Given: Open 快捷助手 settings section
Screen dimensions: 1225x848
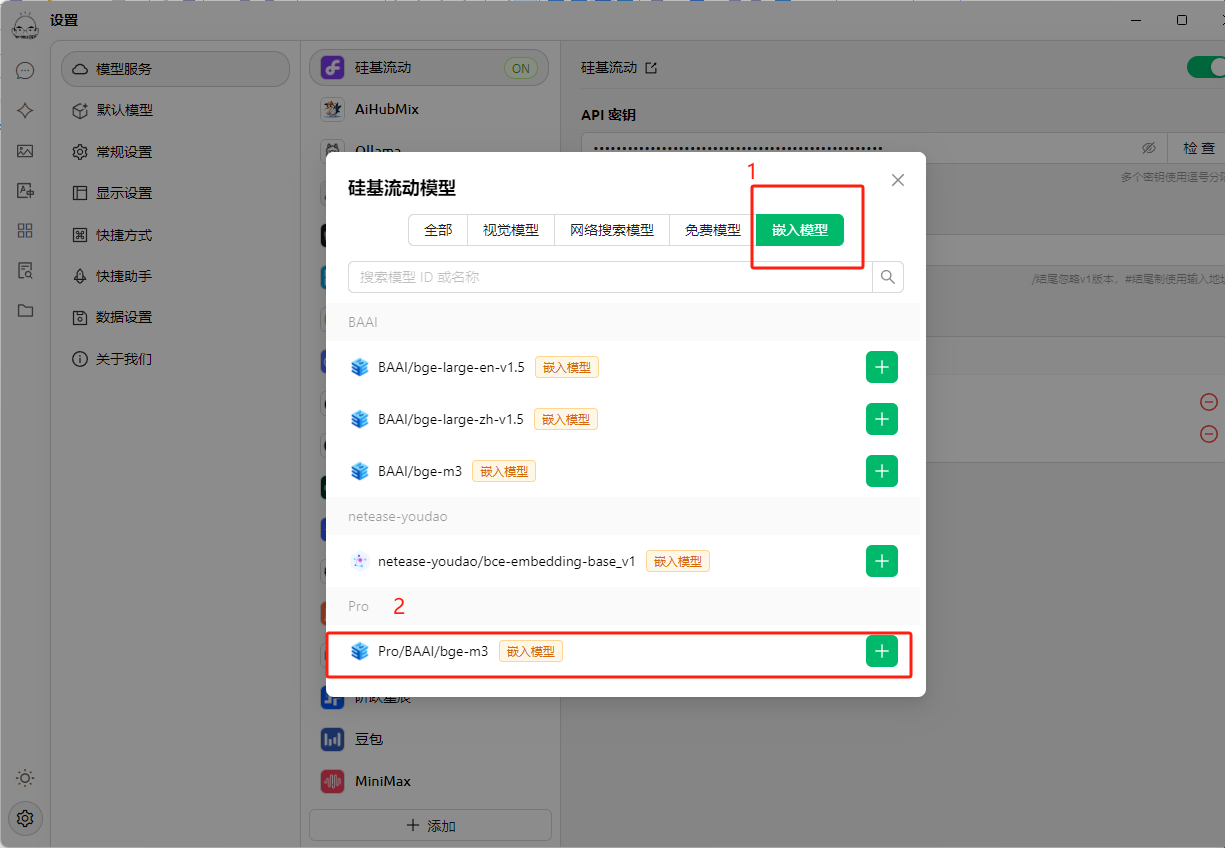Looking at the screenshot, I should coord(175,276).
